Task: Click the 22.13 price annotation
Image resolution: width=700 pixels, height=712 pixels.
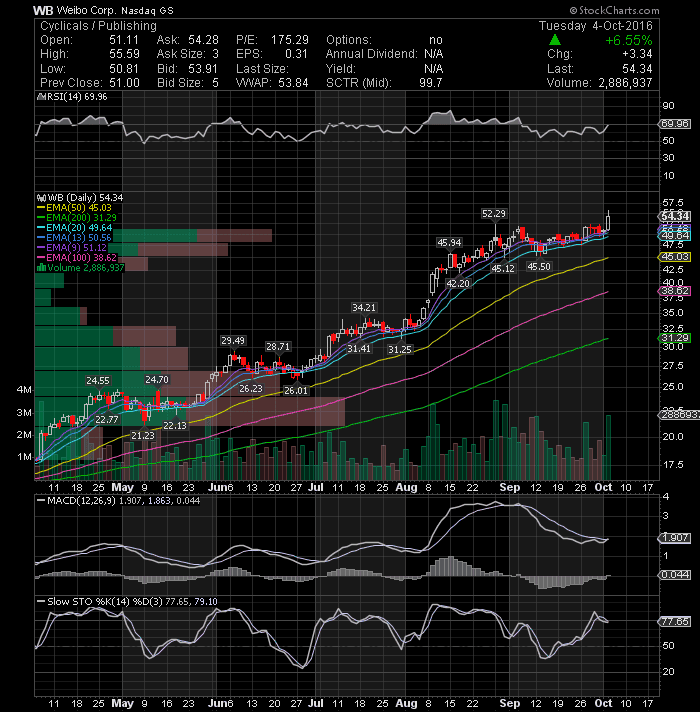Action: click(175, 425)
